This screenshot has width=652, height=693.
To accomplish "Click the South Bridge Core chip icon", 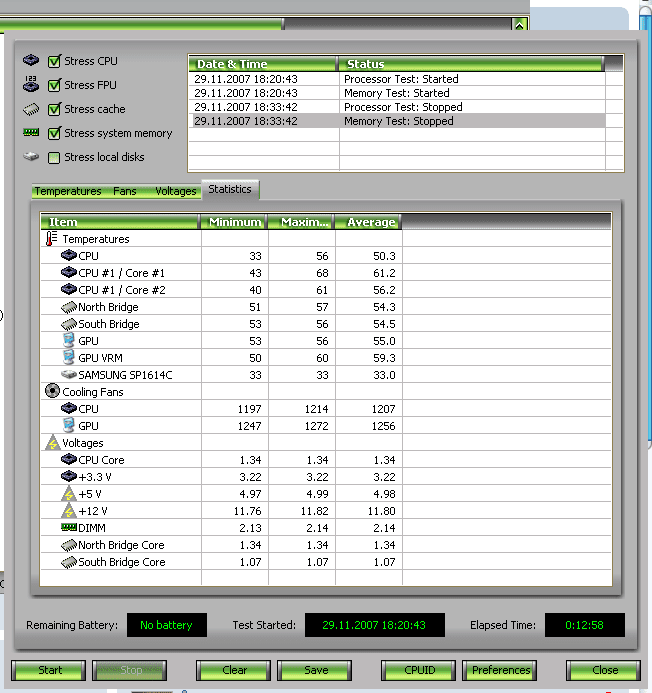I will pos(69,562).
